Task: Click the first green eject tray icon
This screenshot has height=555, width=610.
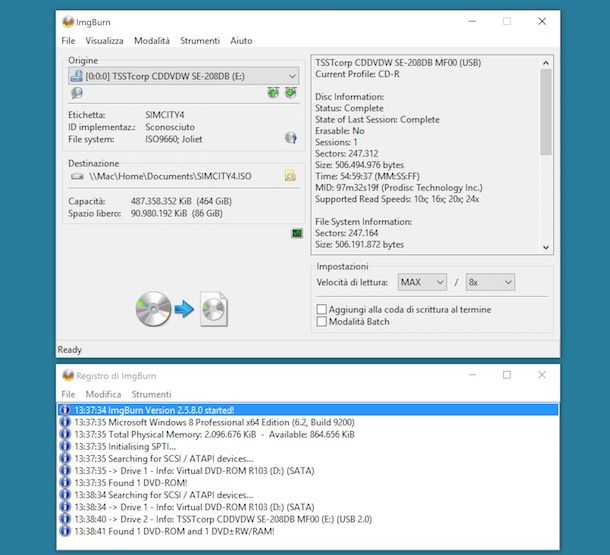Action: (x=273, y=93)
